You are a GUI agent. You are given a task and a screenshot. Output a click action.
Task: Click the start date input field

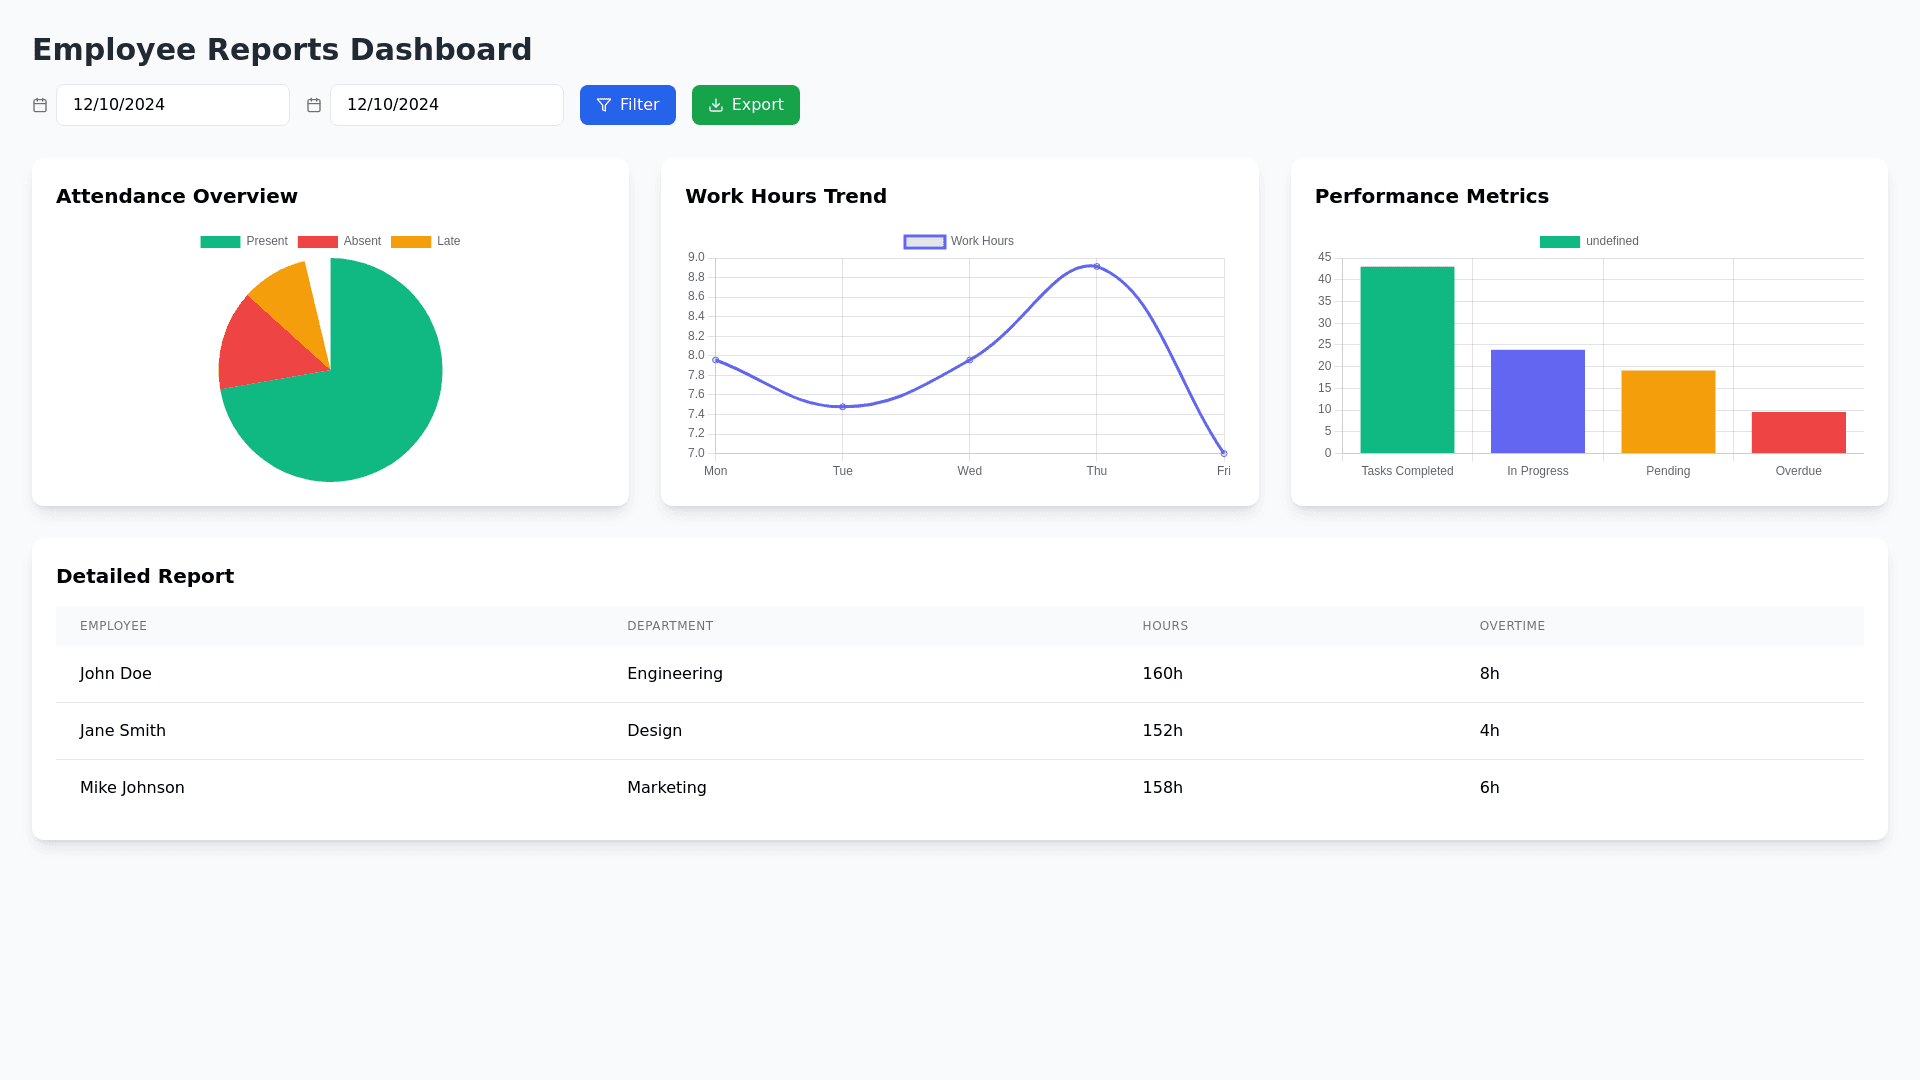pos(172,105)
